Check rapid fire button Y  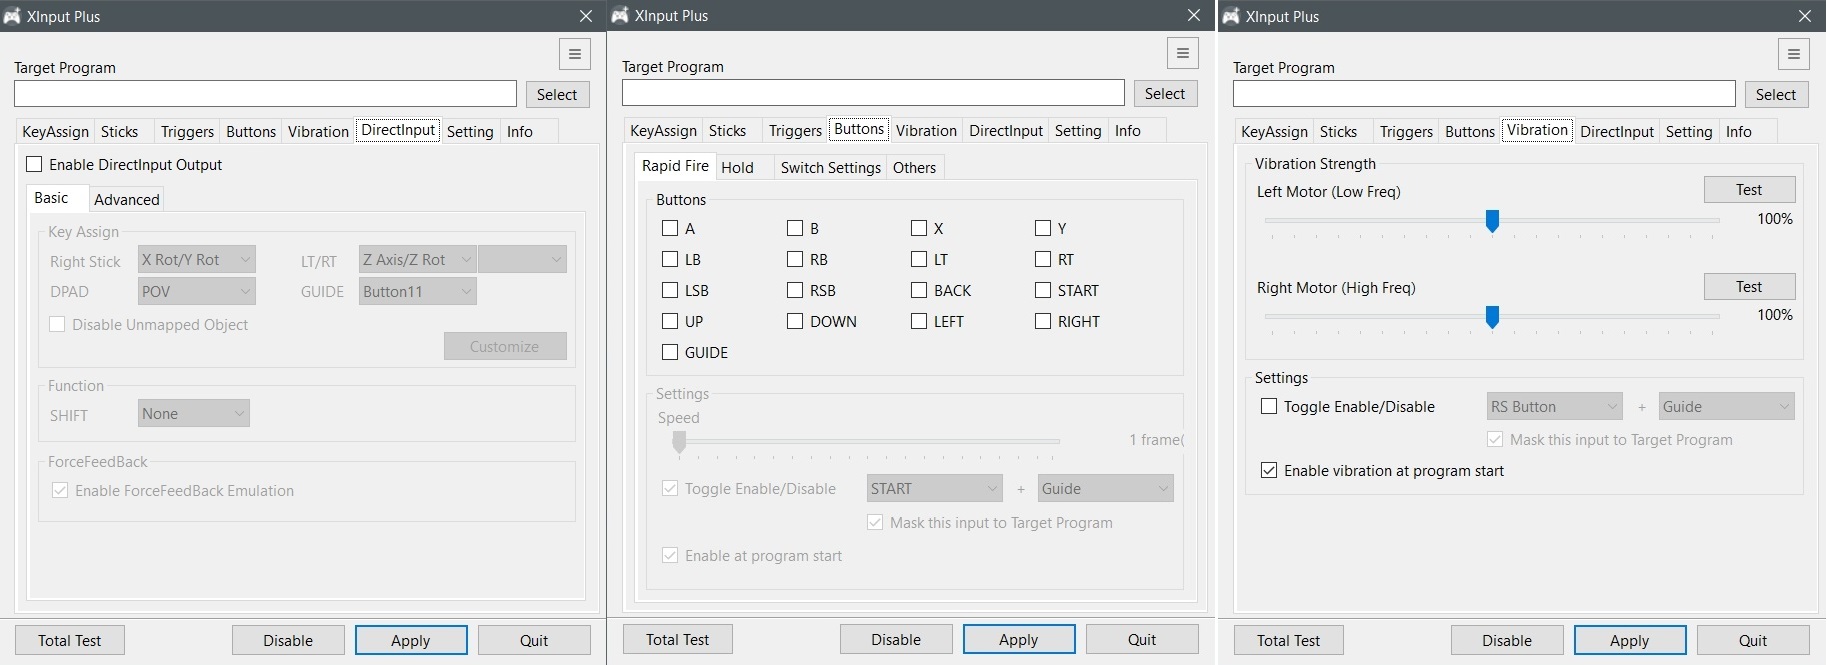[x=1043, y=228]
